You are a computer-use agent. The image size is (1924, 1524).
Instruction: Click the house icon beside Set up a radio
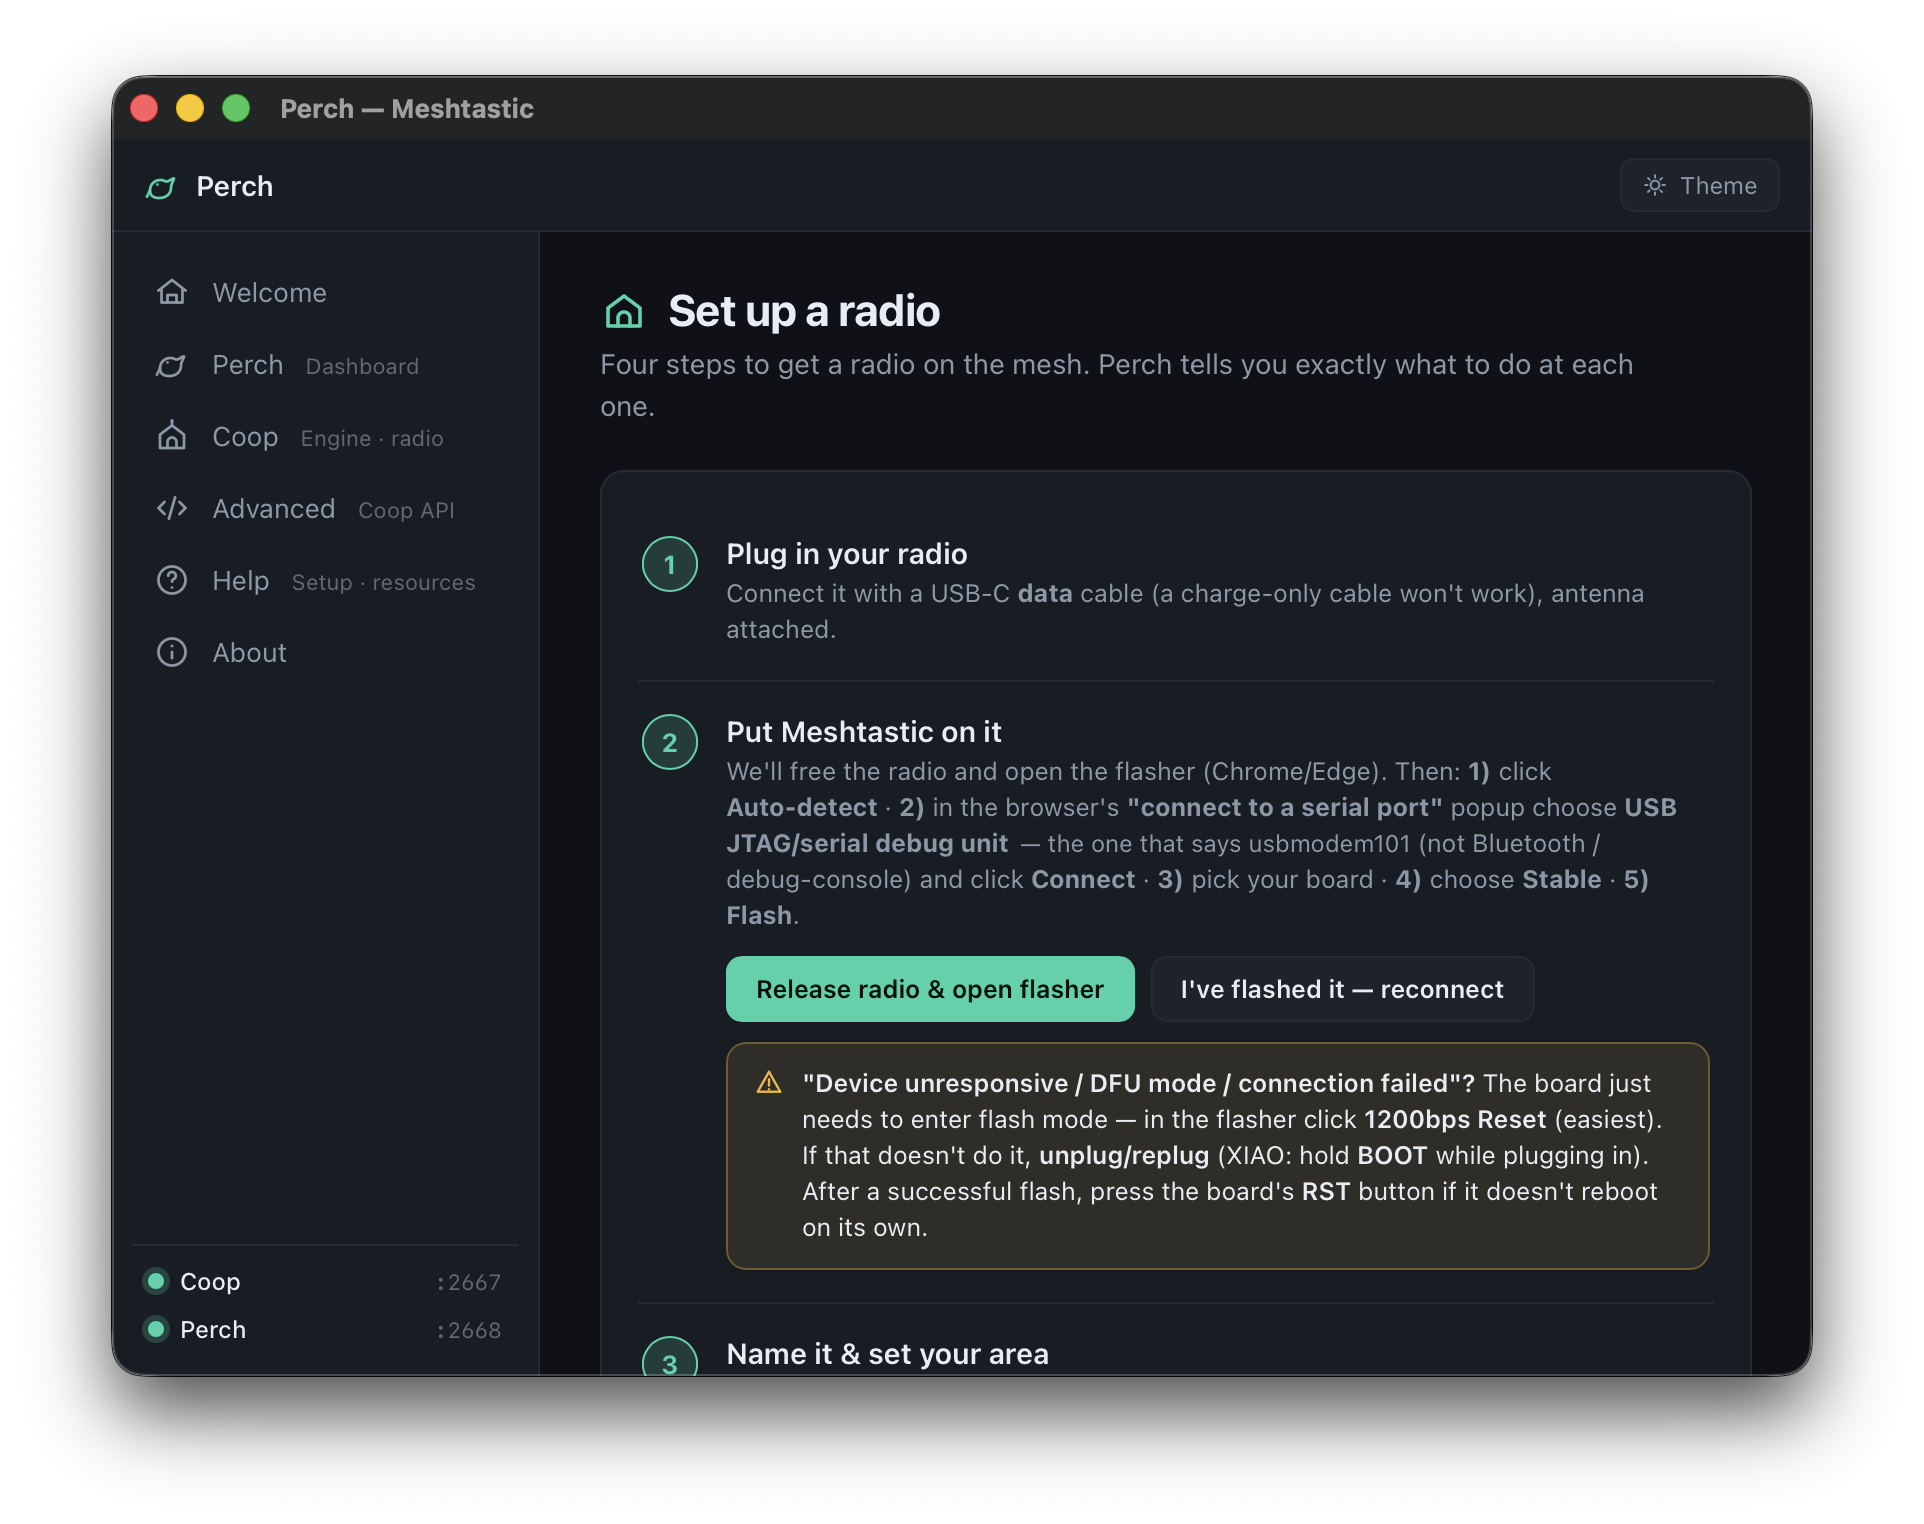[x=624, y=311]
